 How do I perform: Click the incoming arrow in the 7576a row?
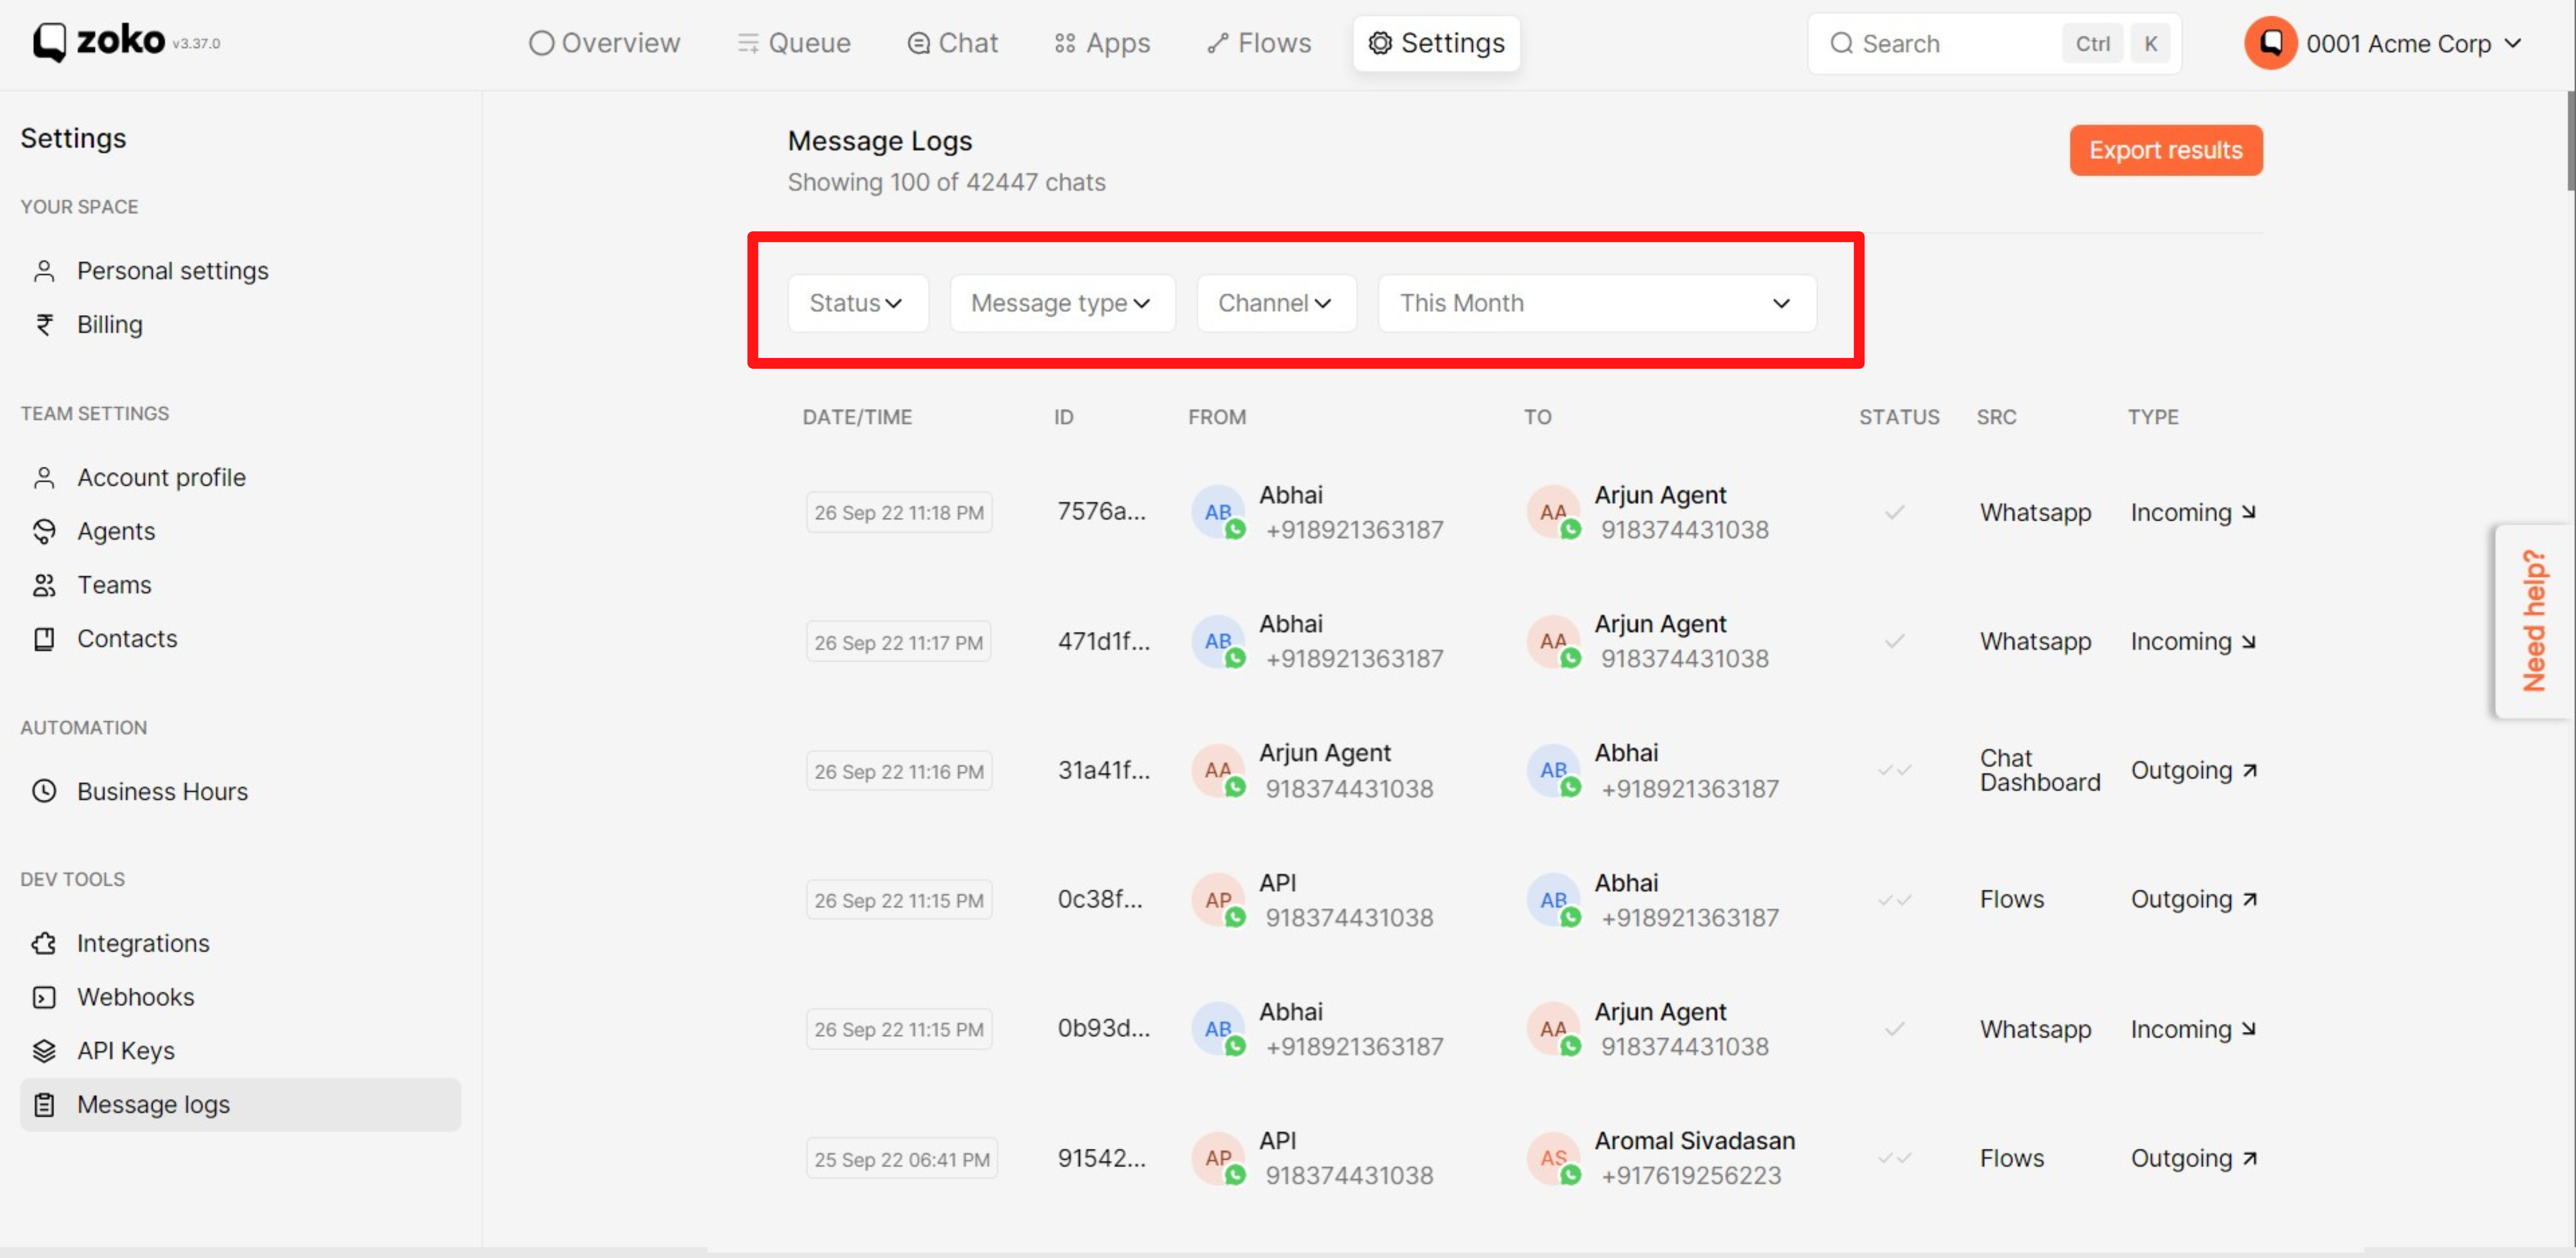(2249, 512)
